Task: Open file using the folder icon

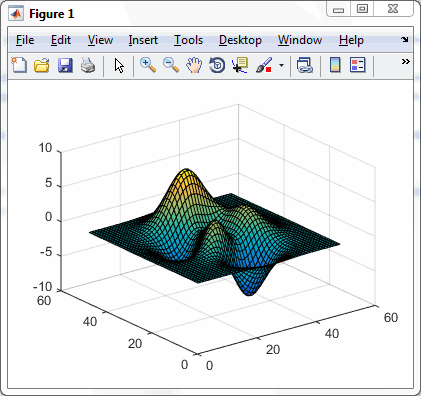Action: (x=42, y=65)
